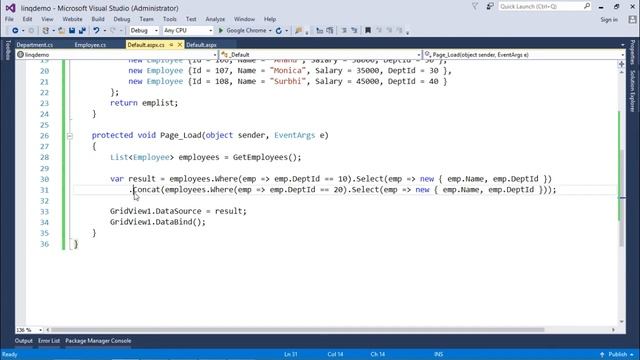Click the Quick Launch search magnifier
This screenshot has width=640, height=360.
(587, 6)
